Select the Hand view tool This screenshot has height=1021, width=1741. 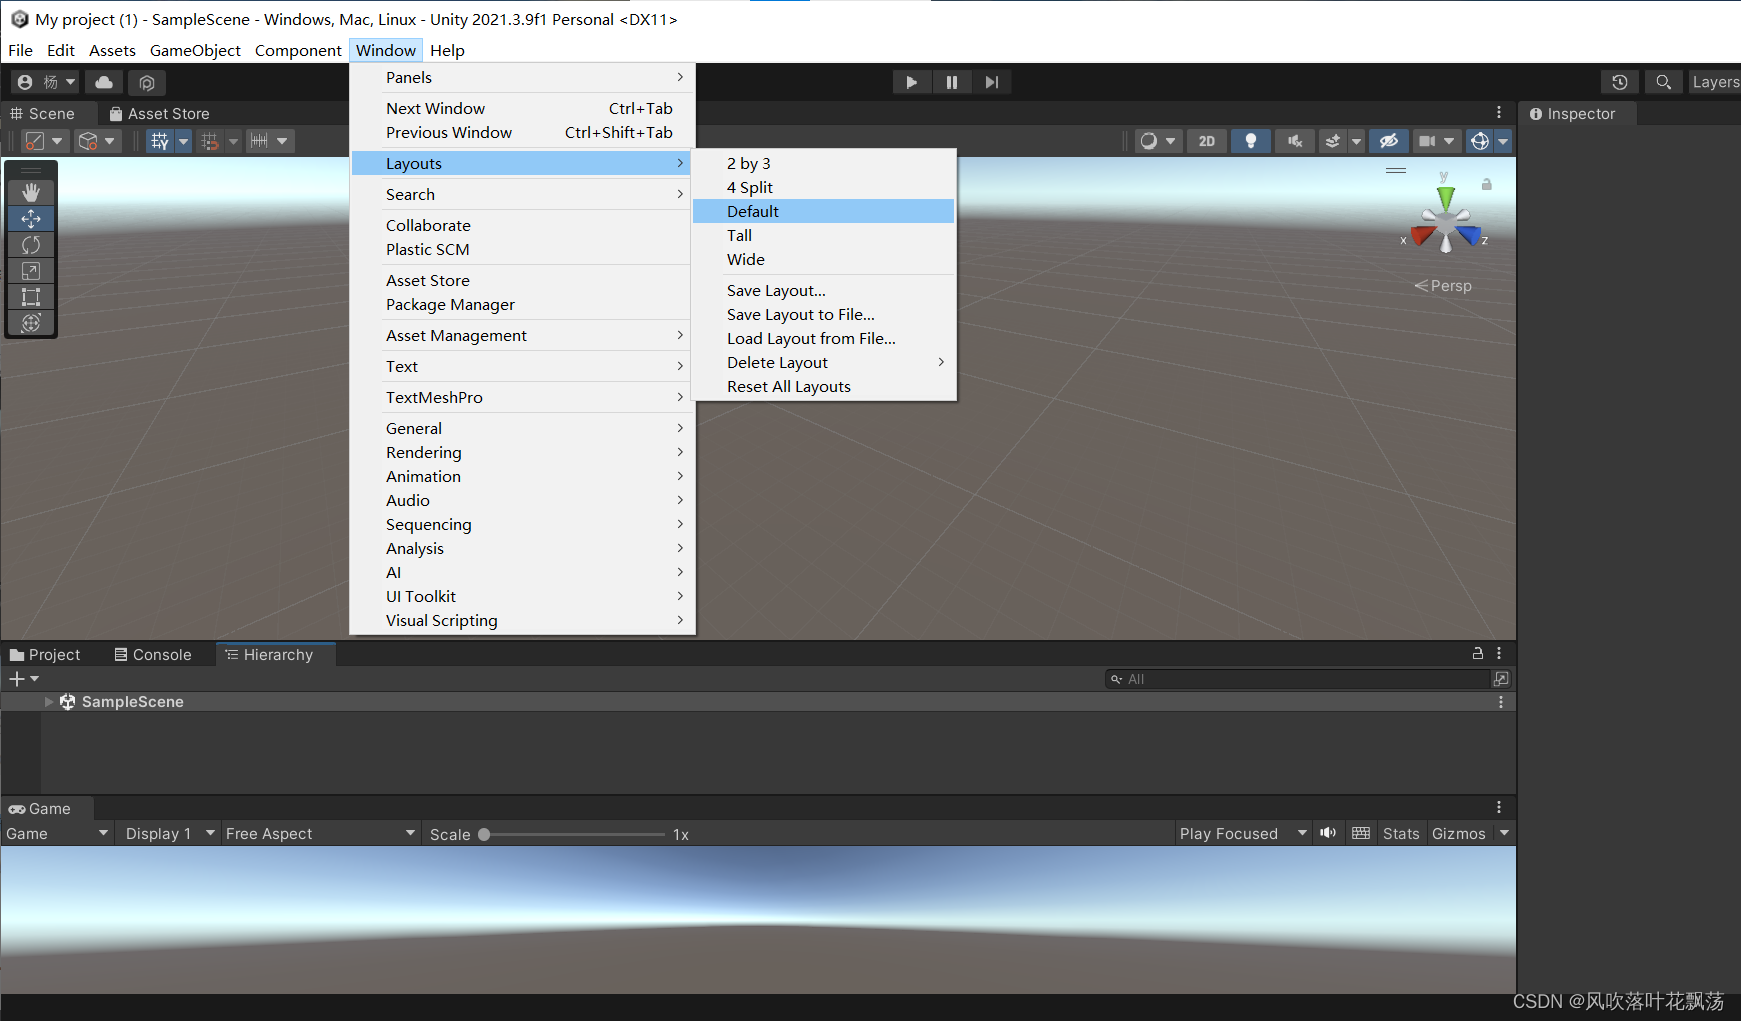(31, 192)
